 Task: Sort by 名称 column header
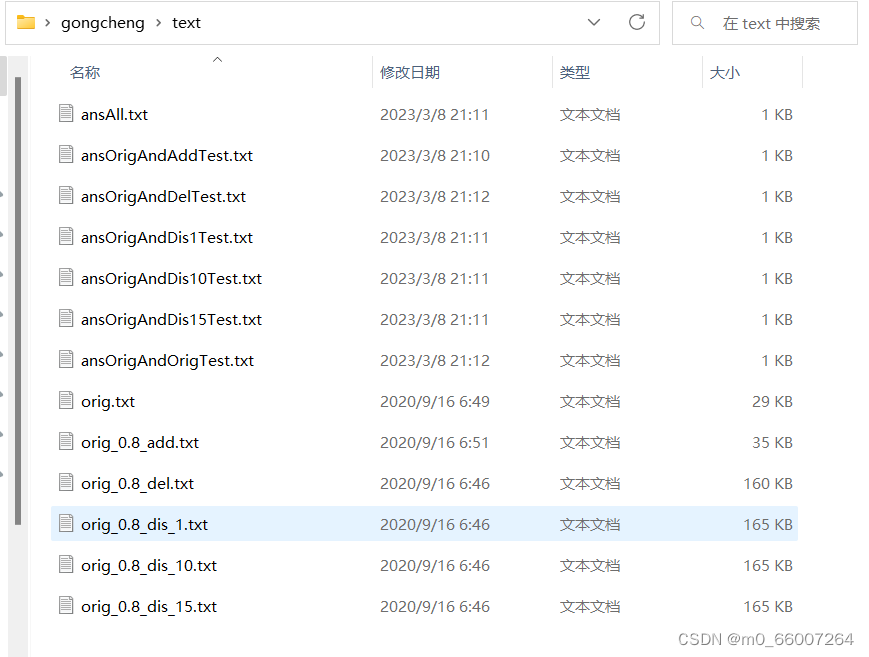pos(85,73)
